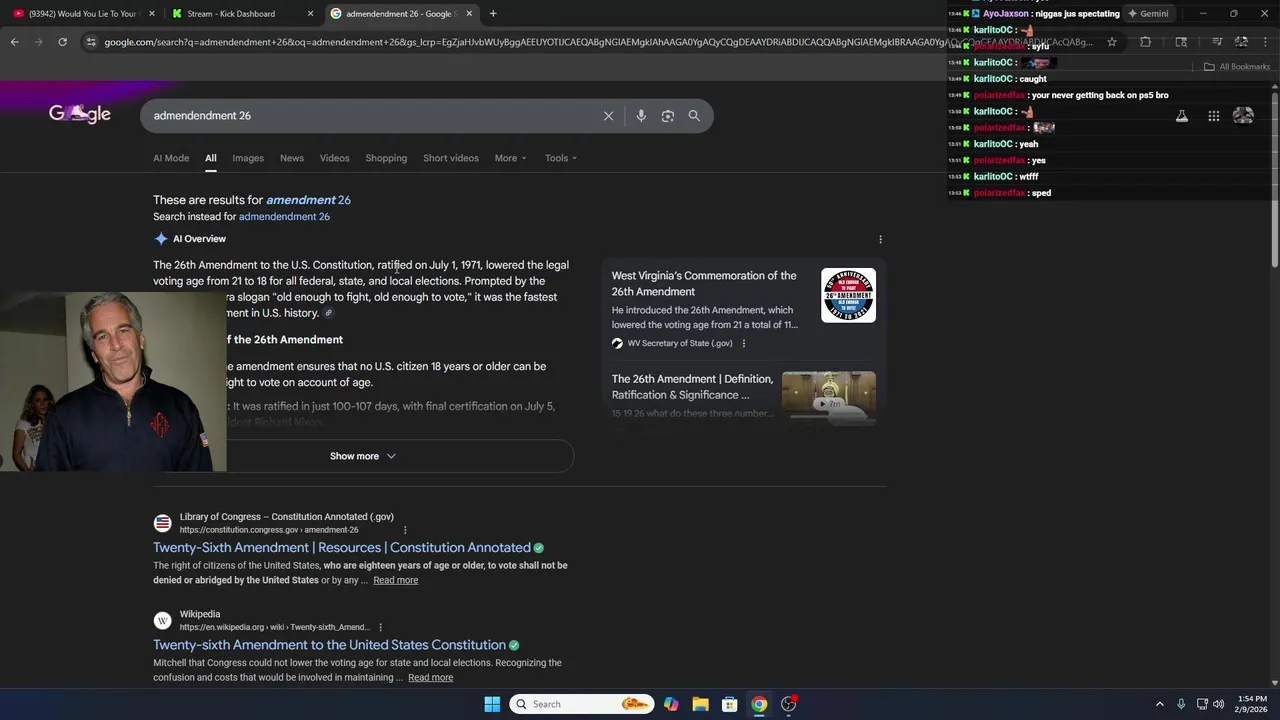Clear the search box with X

click(608, 116)
